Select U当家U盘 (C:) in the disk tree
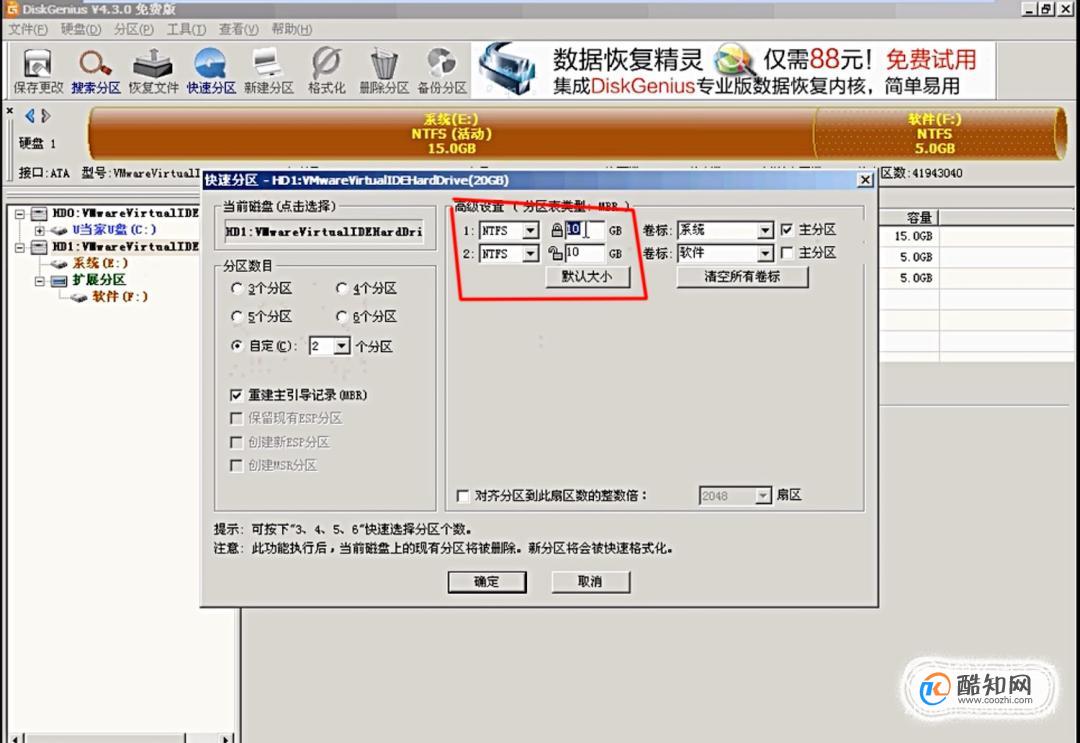 (x=114, y=230)
